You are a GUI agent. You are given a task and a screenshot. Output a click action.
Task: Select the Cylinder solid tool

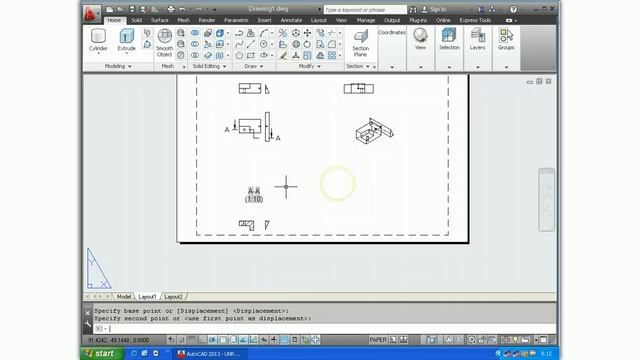(x=98, y=40)
